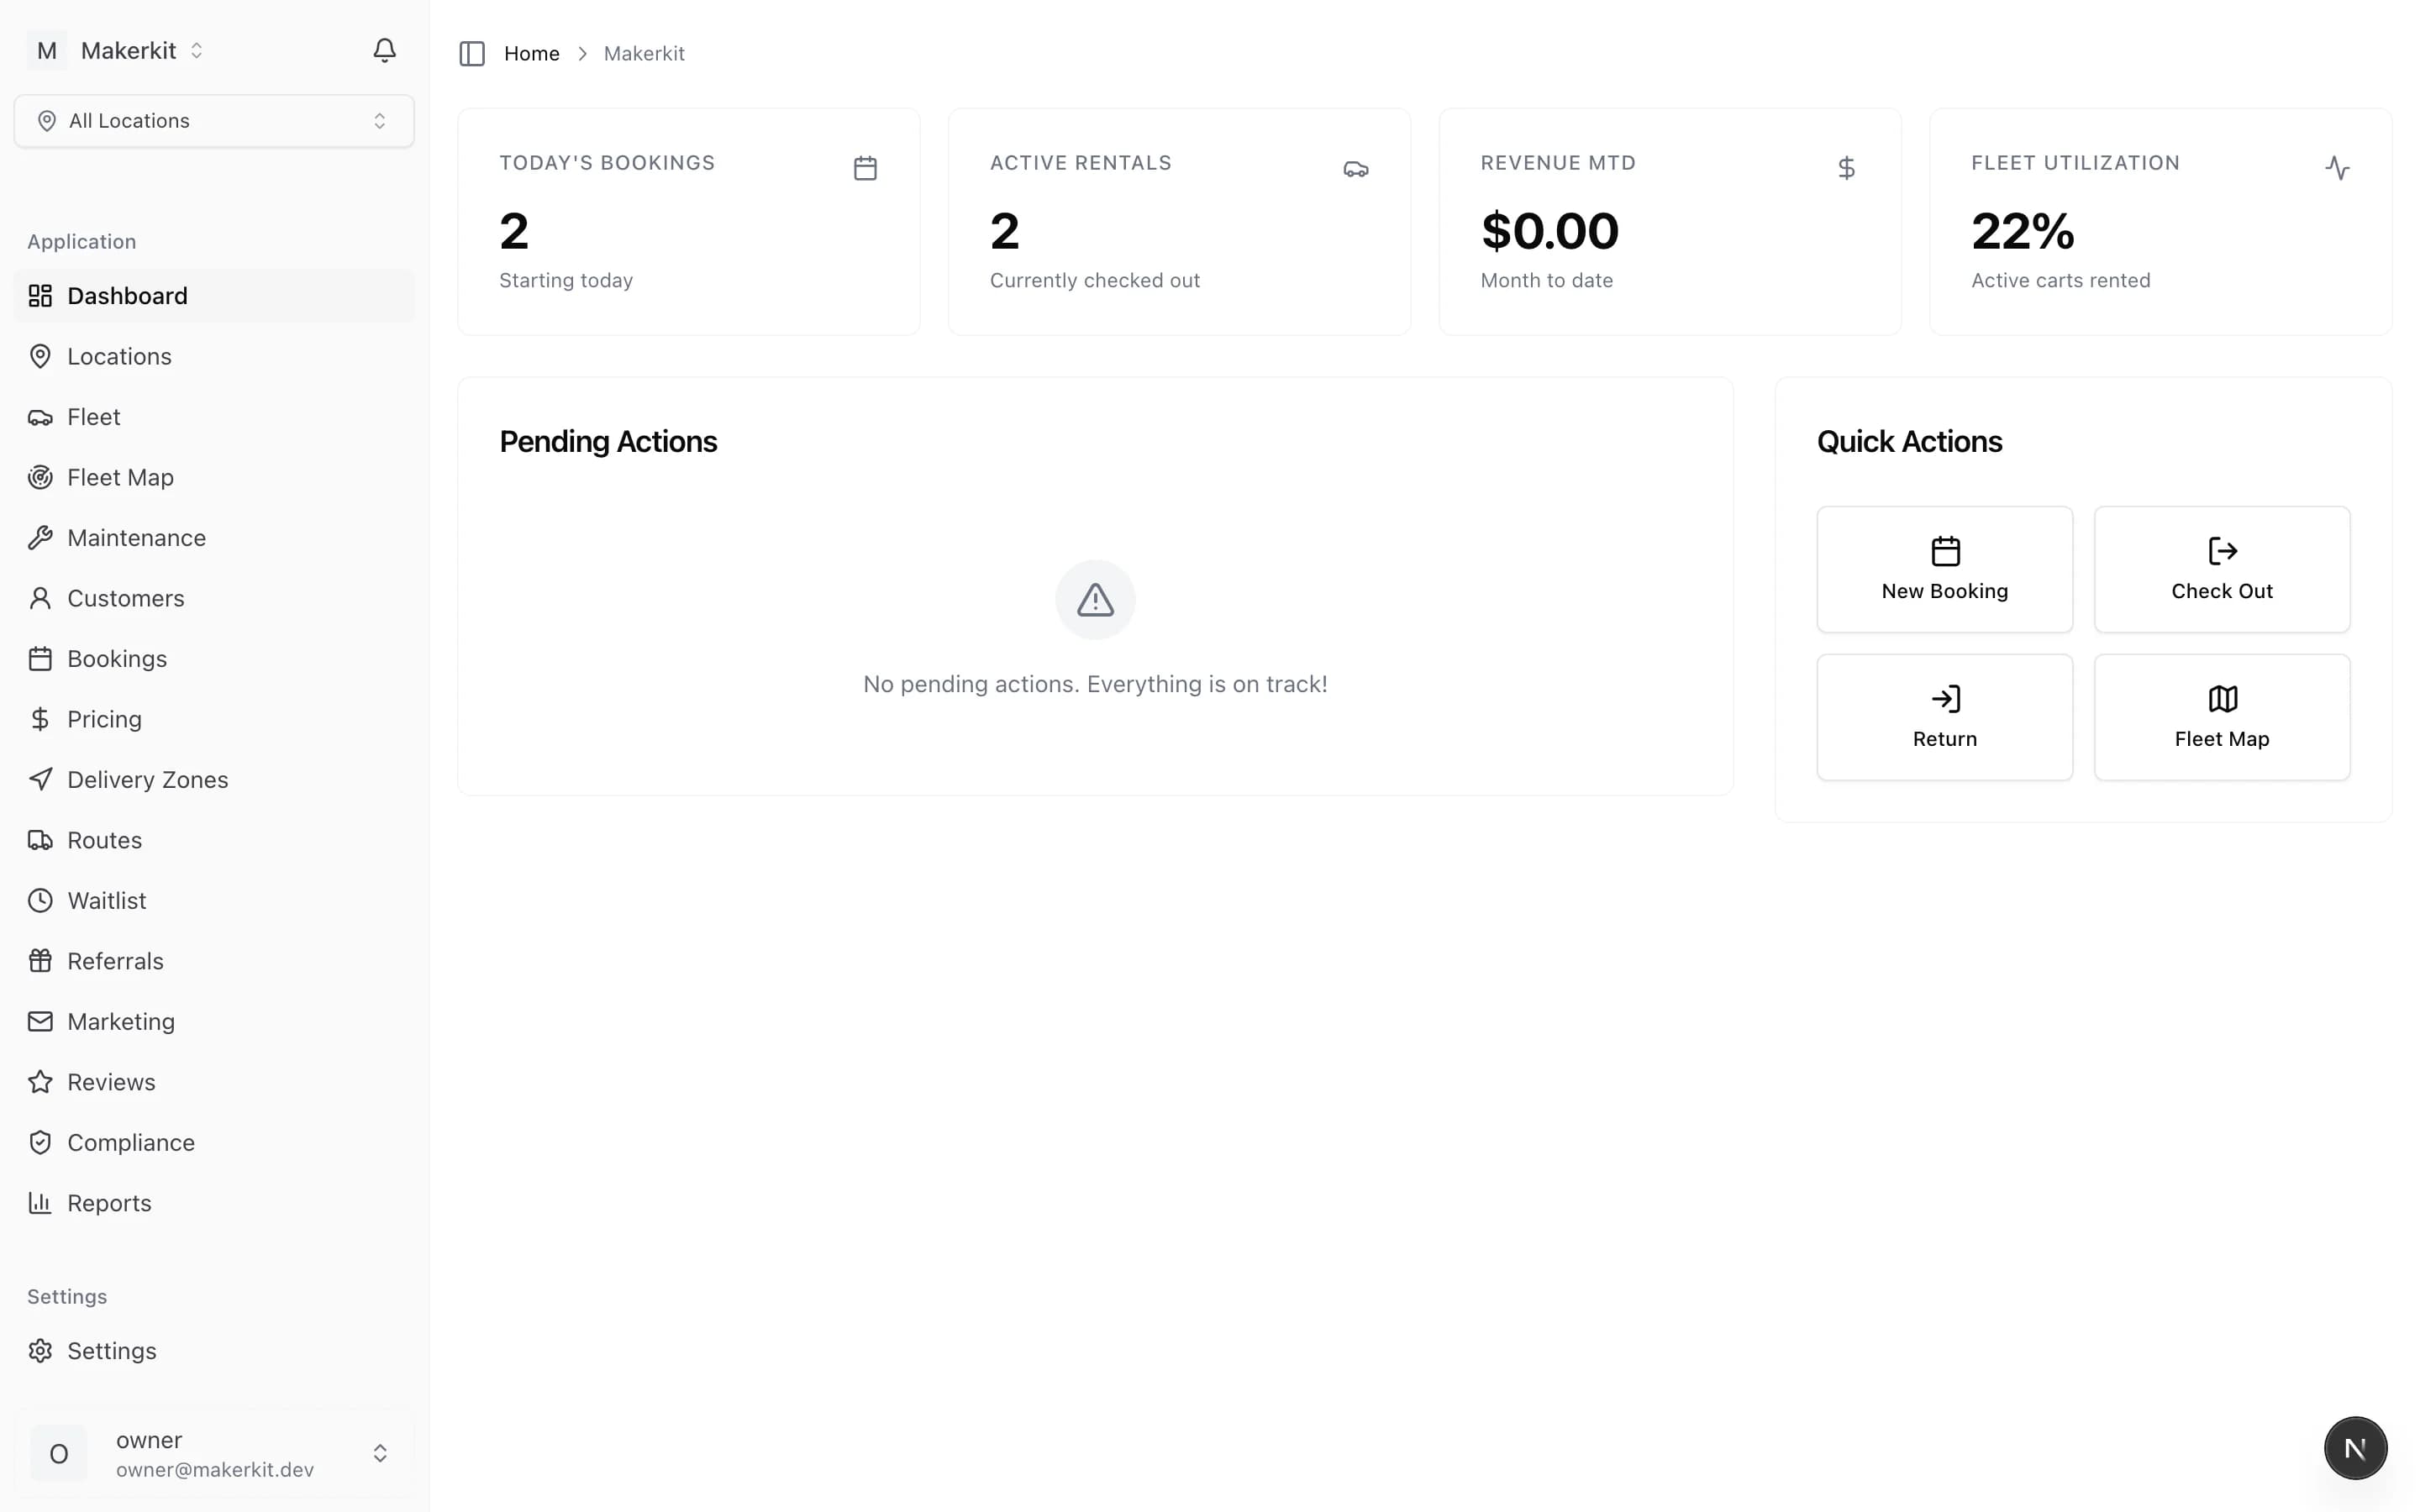This screenshot has height=1512, width=2420.
Task: Select the Pricing dollar icon
Action: (x=40, y=718)
